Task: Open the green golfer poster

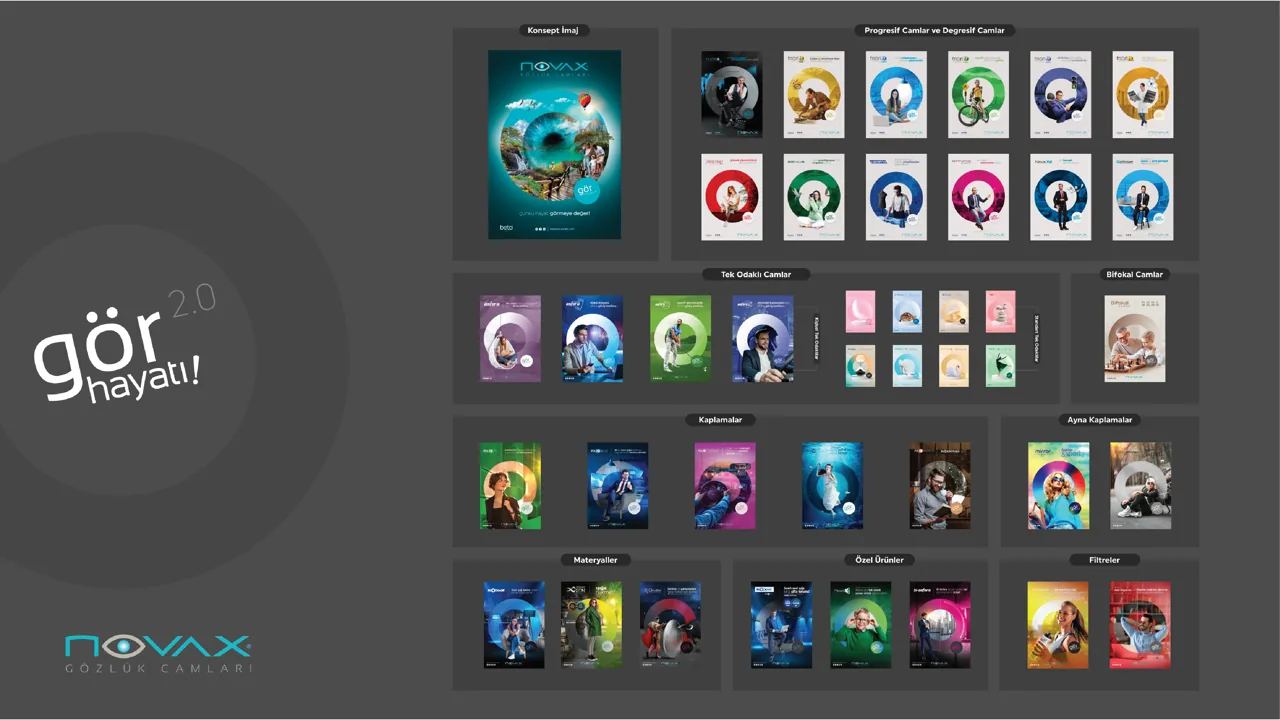Action: point(680,338)
